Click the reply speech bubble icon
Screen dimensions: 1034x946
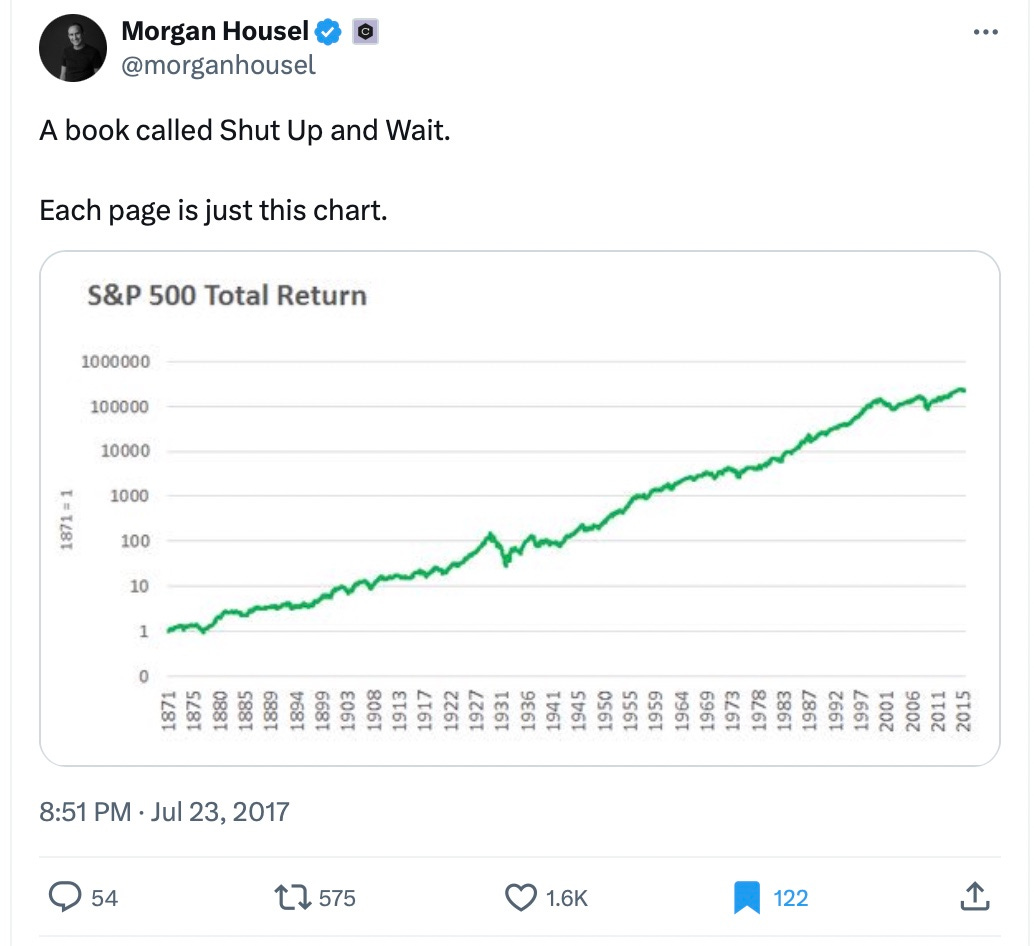(x=65, y=897)
